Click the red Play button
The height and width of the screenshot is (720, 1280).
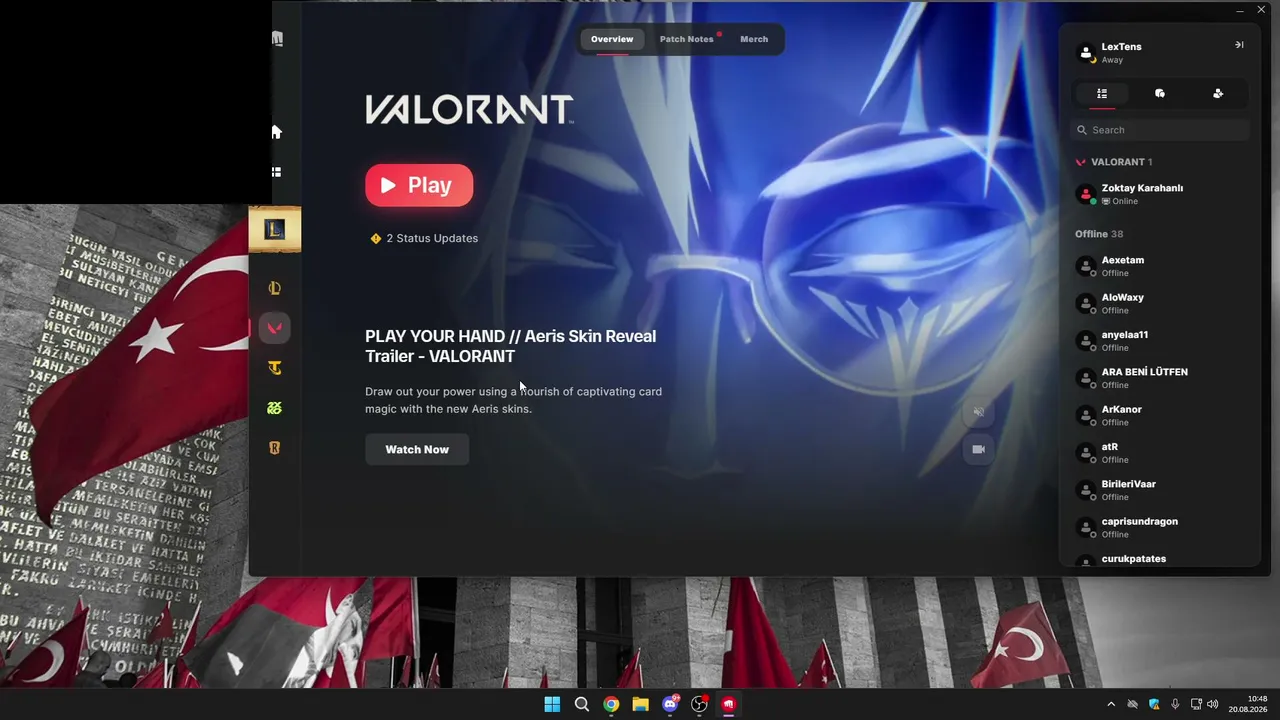click(419, 185)
